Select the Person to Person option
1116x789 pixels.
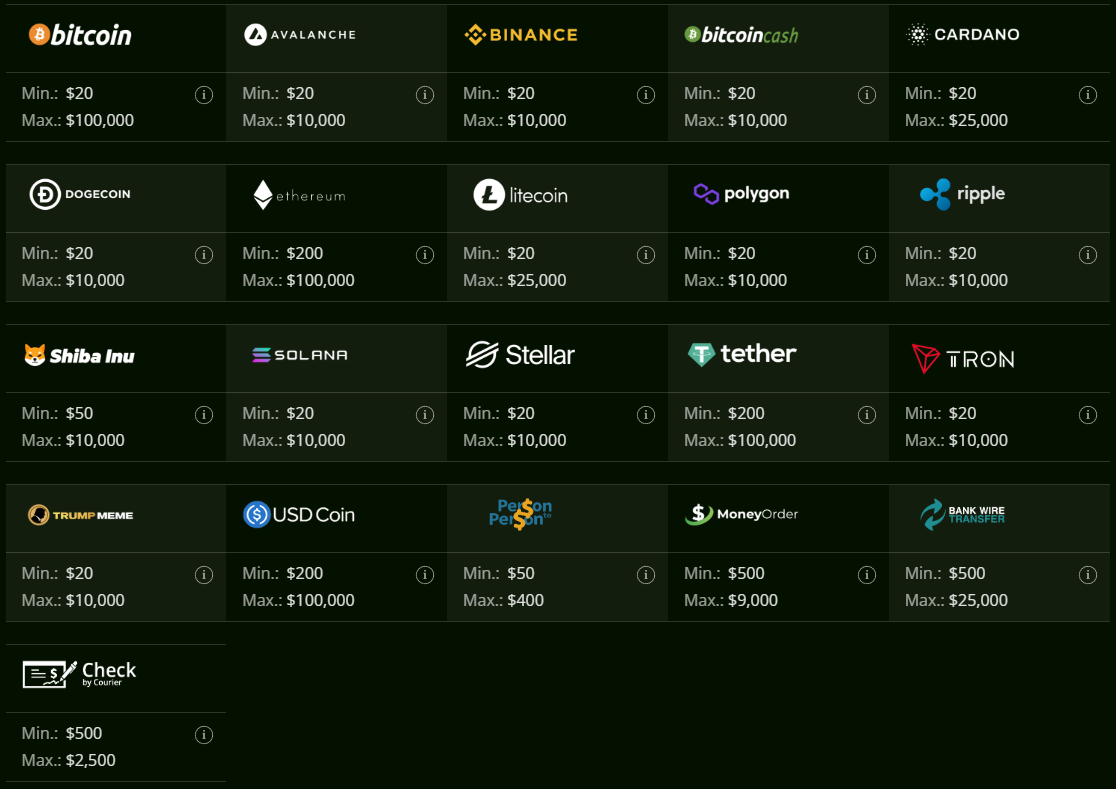tap(520, 514)
